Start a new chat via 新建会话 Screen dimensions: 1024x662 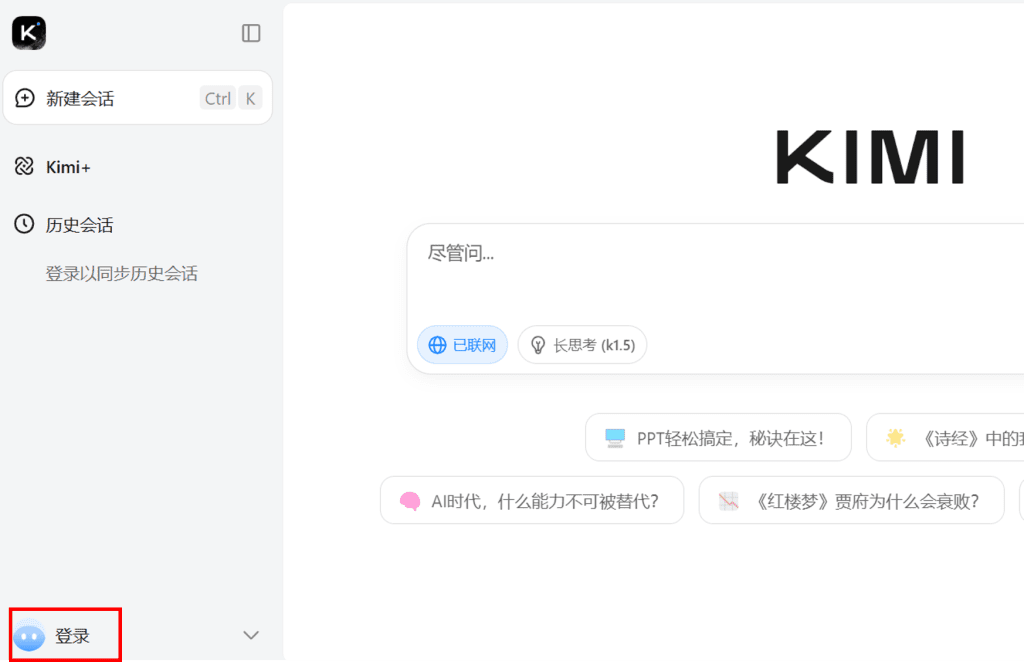(138, 98)
